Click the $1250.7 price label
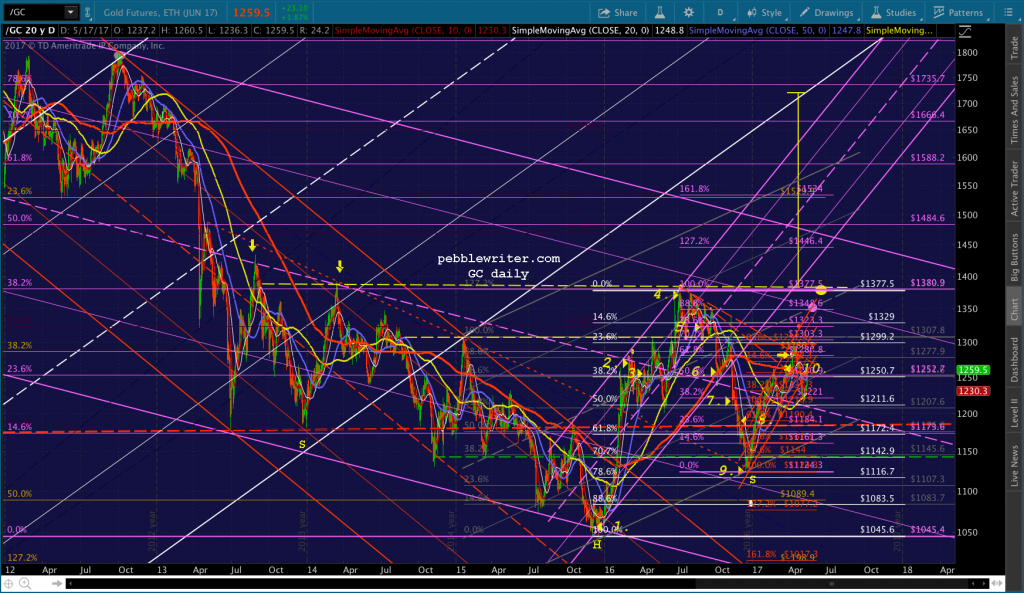 [877, 371]
